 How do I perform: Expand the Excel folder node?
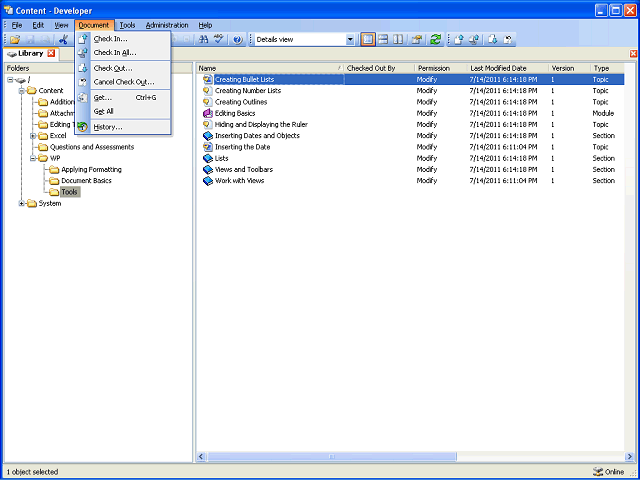[33, 136]
